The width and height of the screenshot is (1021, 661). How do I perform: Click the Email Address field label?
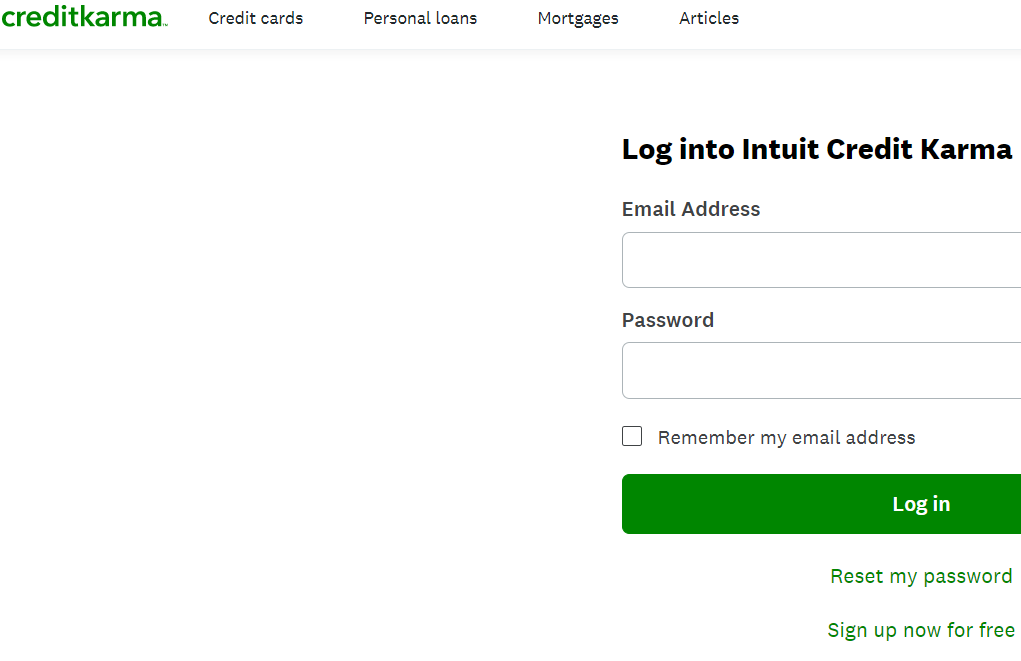[691, 209]
